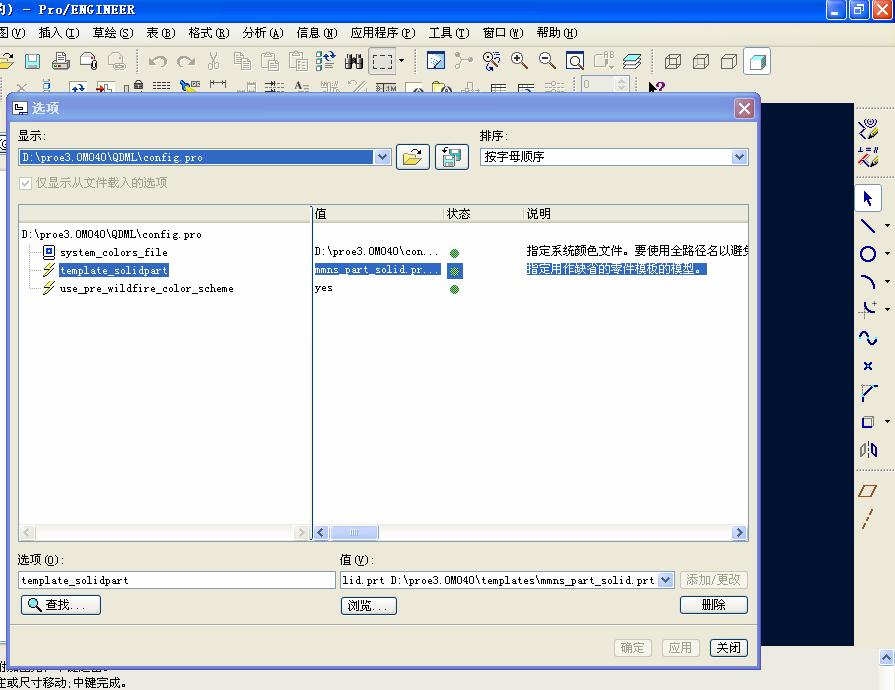Expand the Circle tool flyout arrow
The width and height of the screenshot is (895, 690).
pyautogui.click(x=887, y=253)
